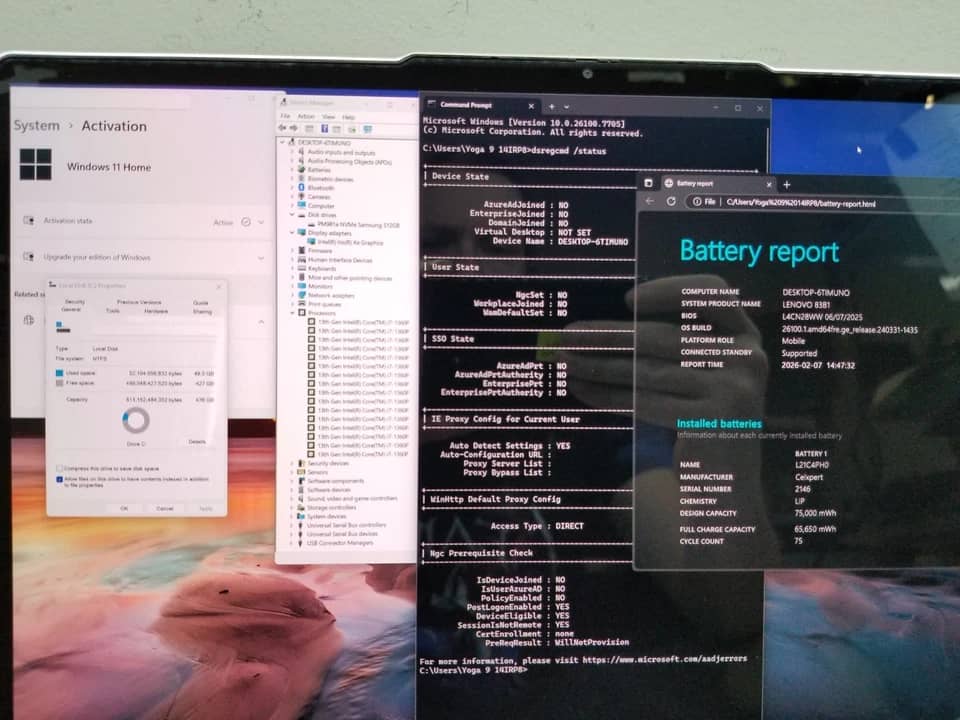The height and width of the screenshot is (720, 960).
Task: Switch to the Security tab in disk Properties
Action: [x=75, y=302]
